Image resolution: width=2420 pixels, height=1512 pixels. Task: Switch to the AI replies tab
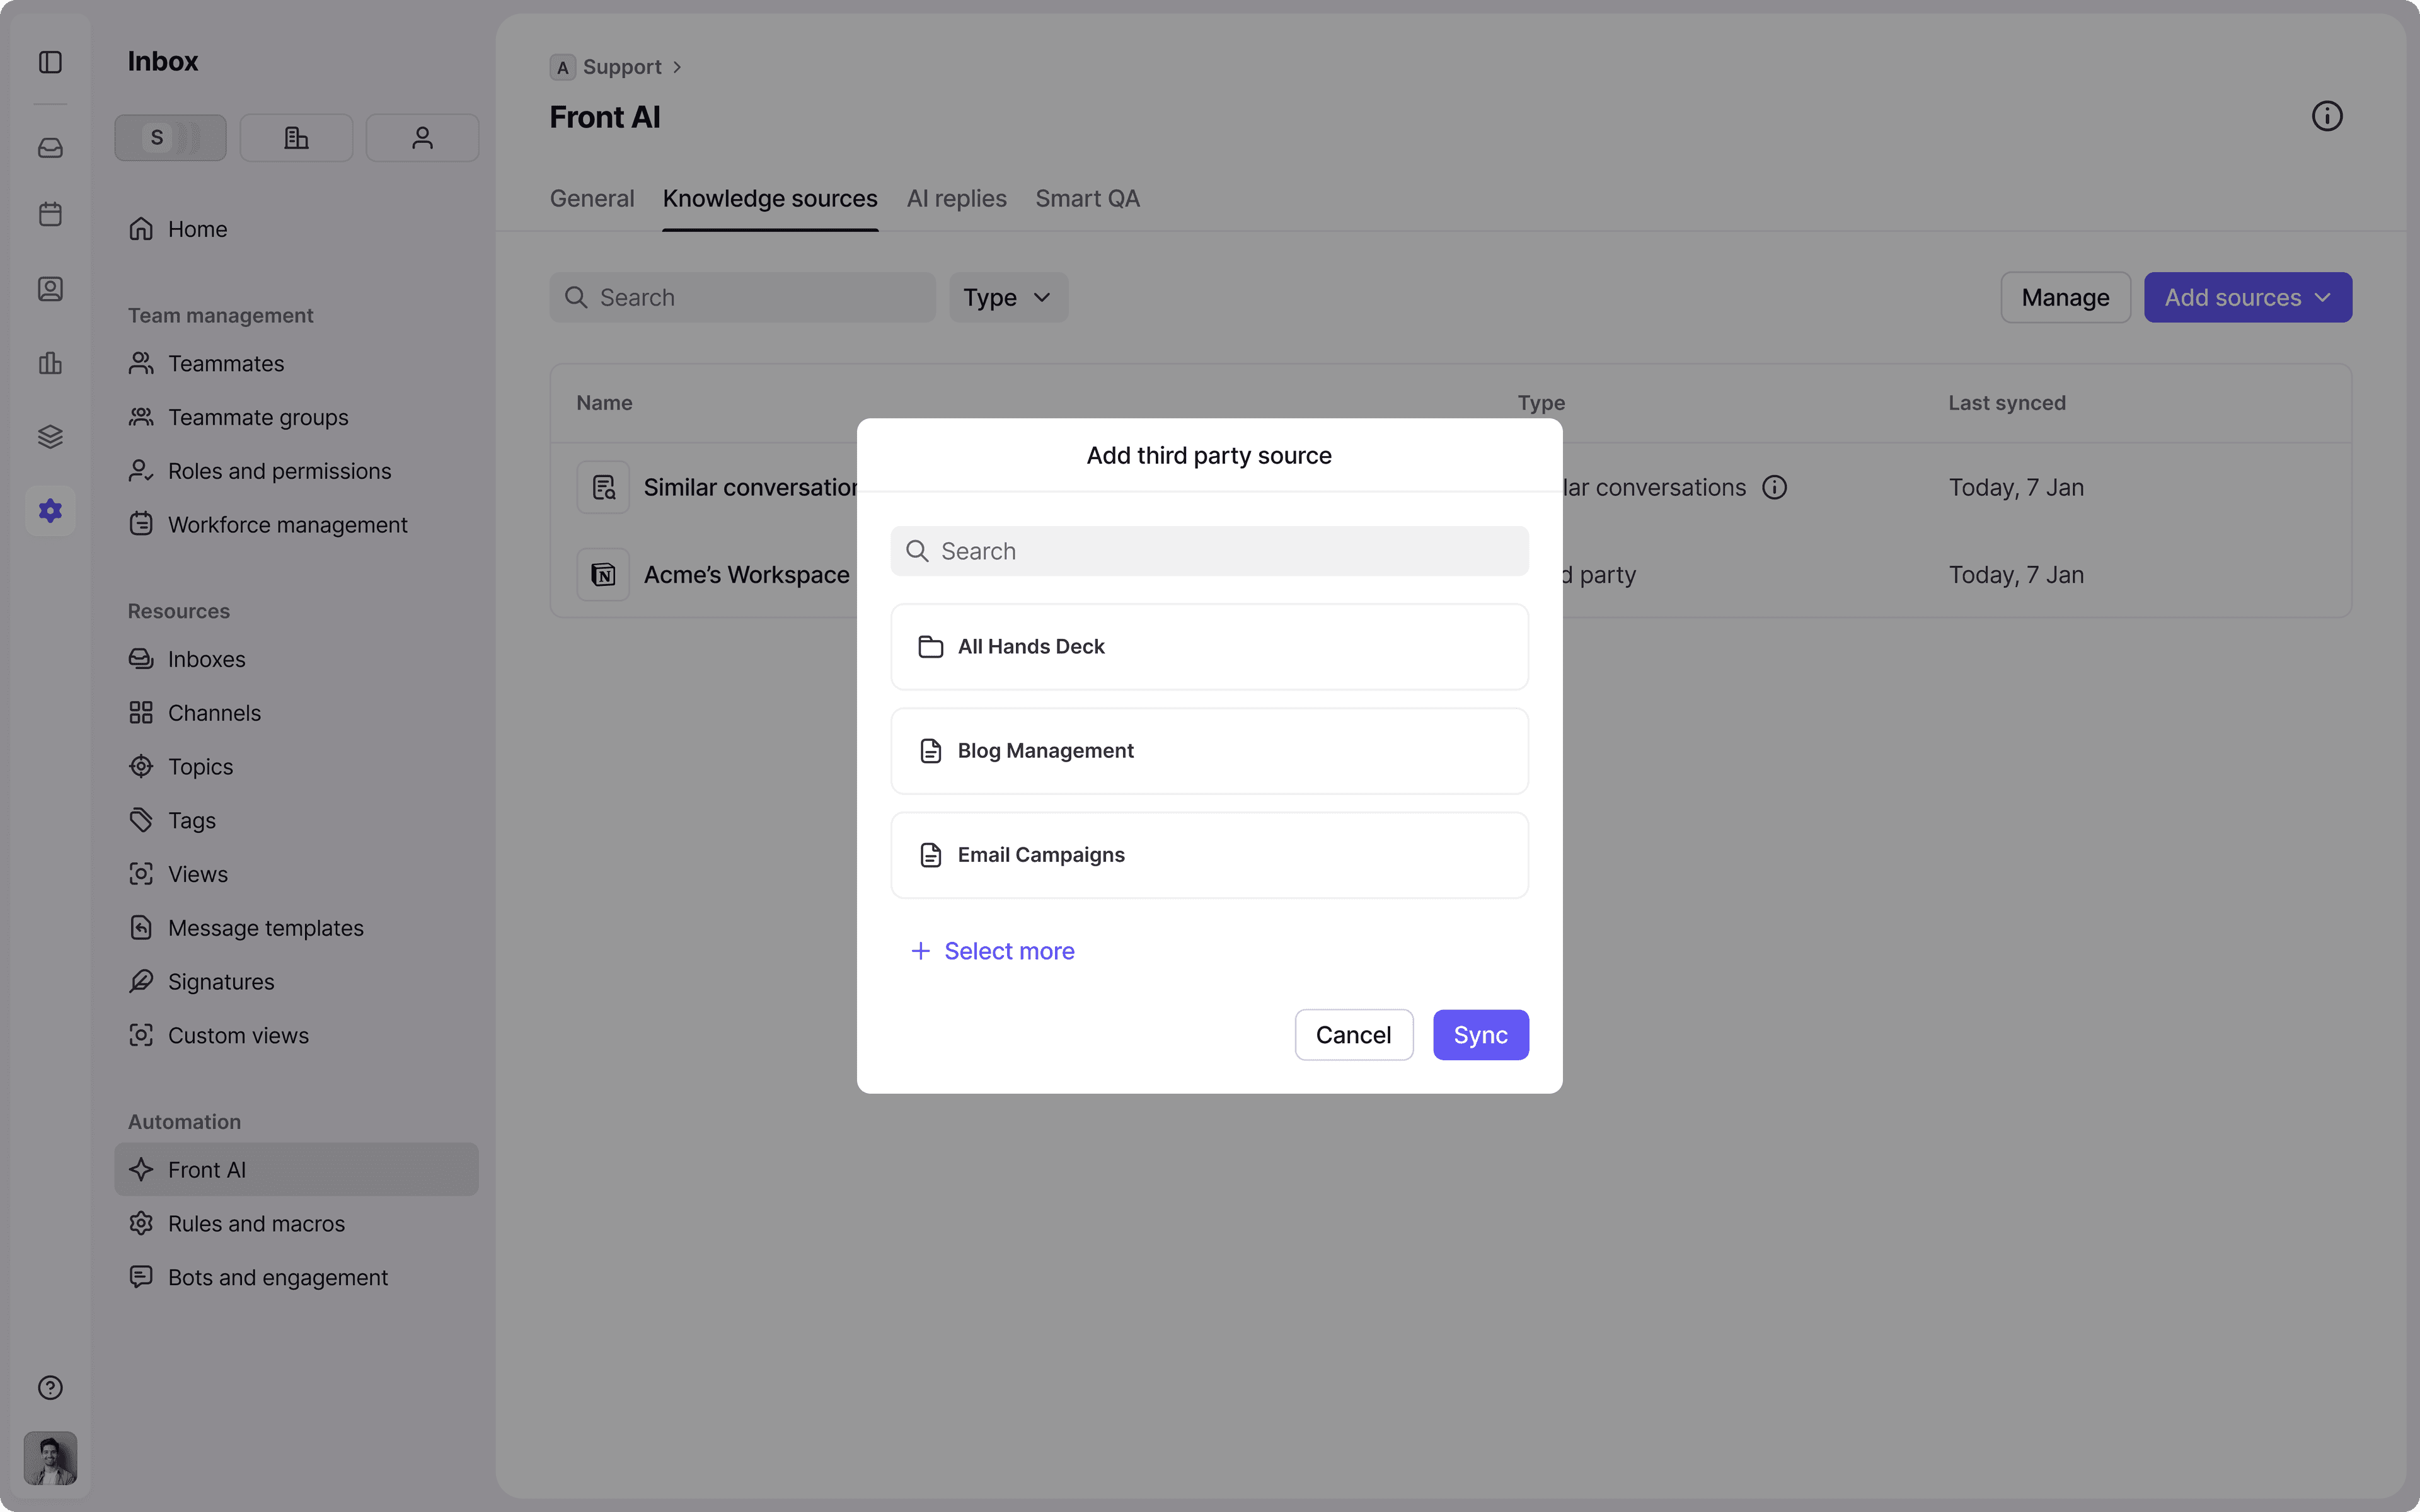(955, 198)
